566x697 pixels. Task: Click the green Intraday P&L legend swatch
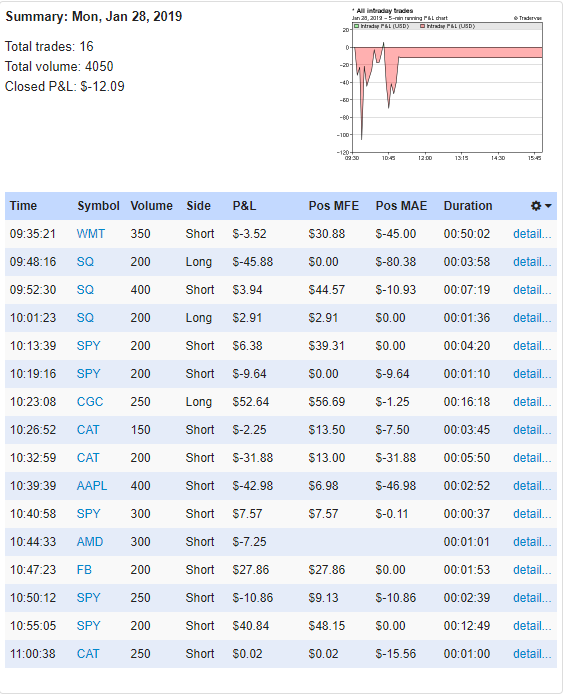(356, 26)
